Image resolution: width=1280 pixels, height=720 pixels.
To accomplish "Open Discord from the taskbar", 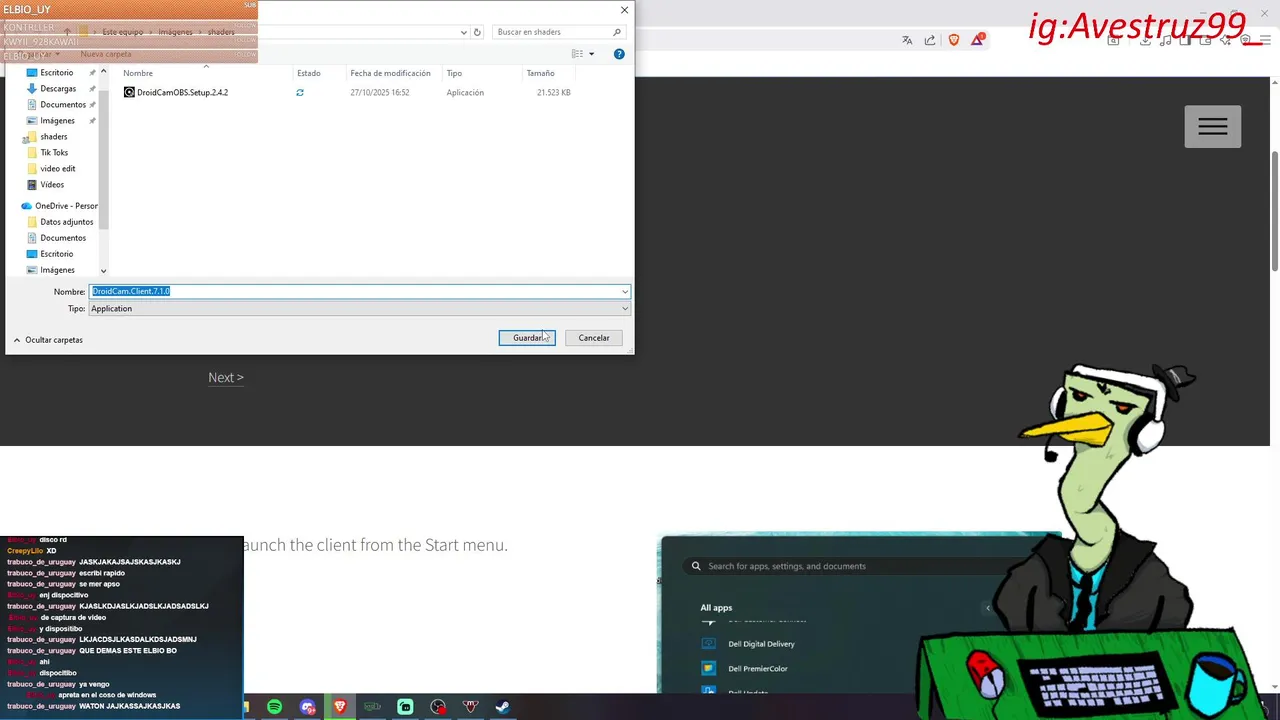I will pos(308,707).
